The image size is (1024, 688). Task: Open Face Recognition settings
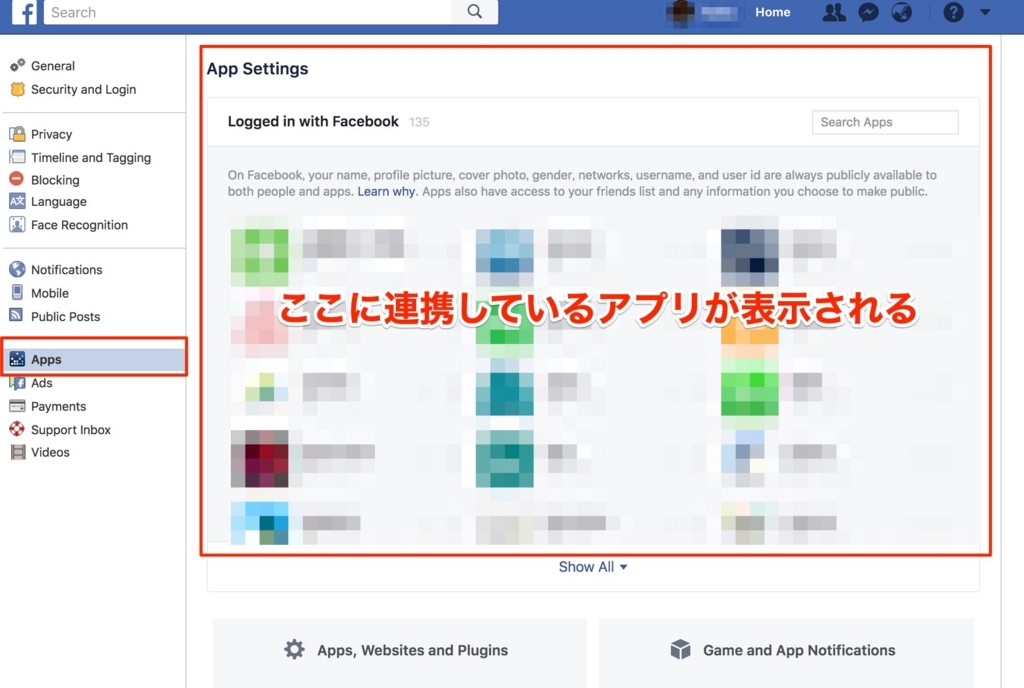tap(79, 225)
